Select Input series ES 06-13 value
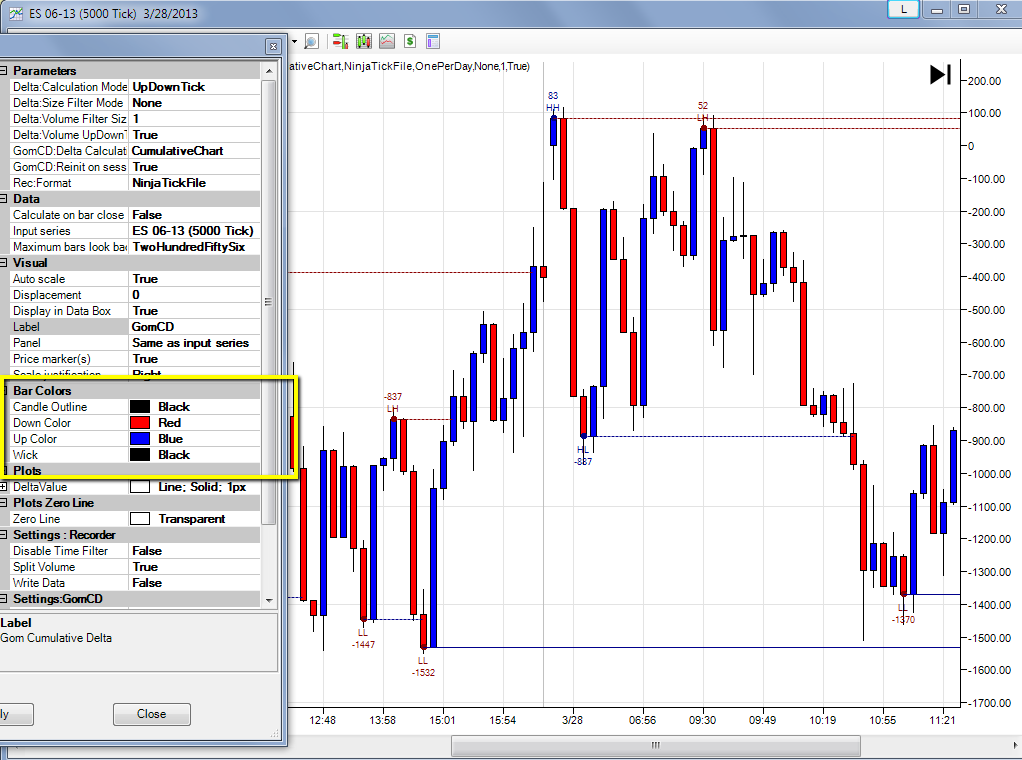Image resolution: width=1022 pixels, height=760 pixels. pyautogui.click(x=195, y=231)
